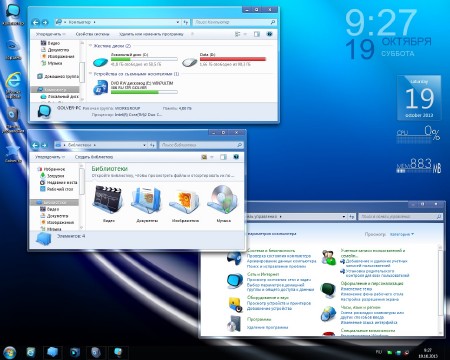Click the Data D: red usage bar

(x=233, y=59)
